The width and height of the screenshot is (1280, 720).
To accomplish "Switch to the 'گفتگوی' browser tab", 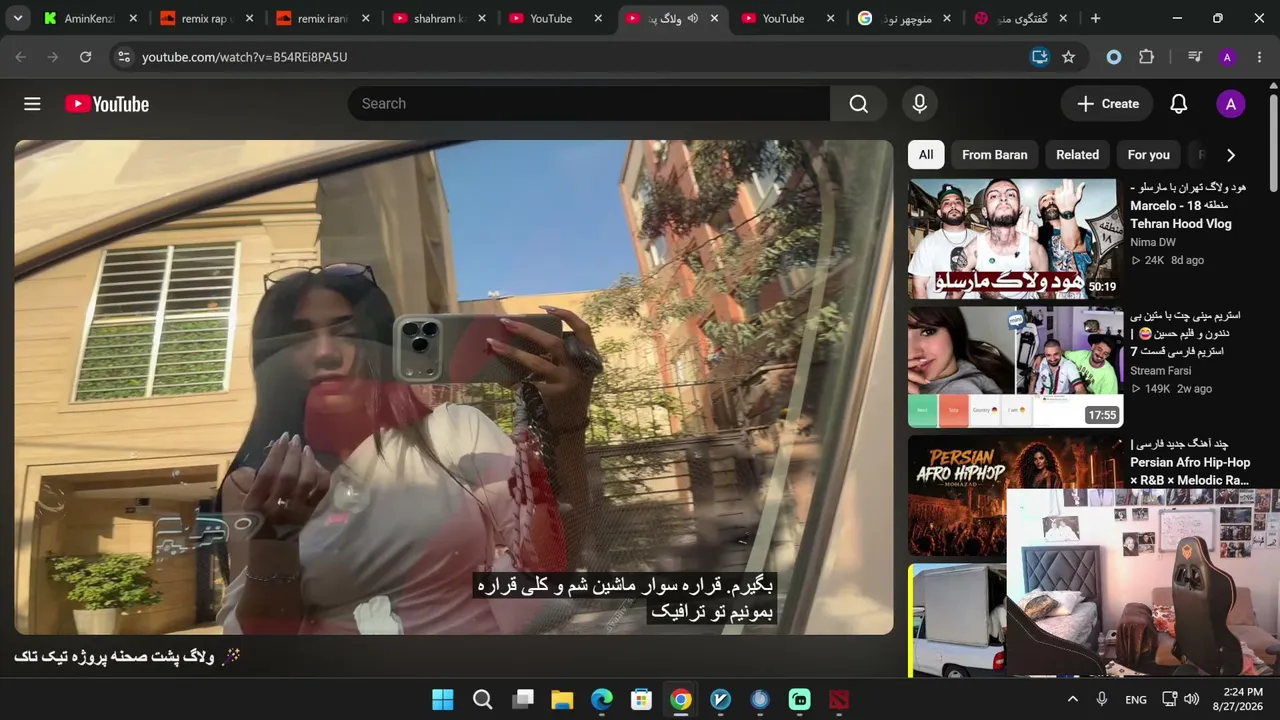I will 1022,18.
